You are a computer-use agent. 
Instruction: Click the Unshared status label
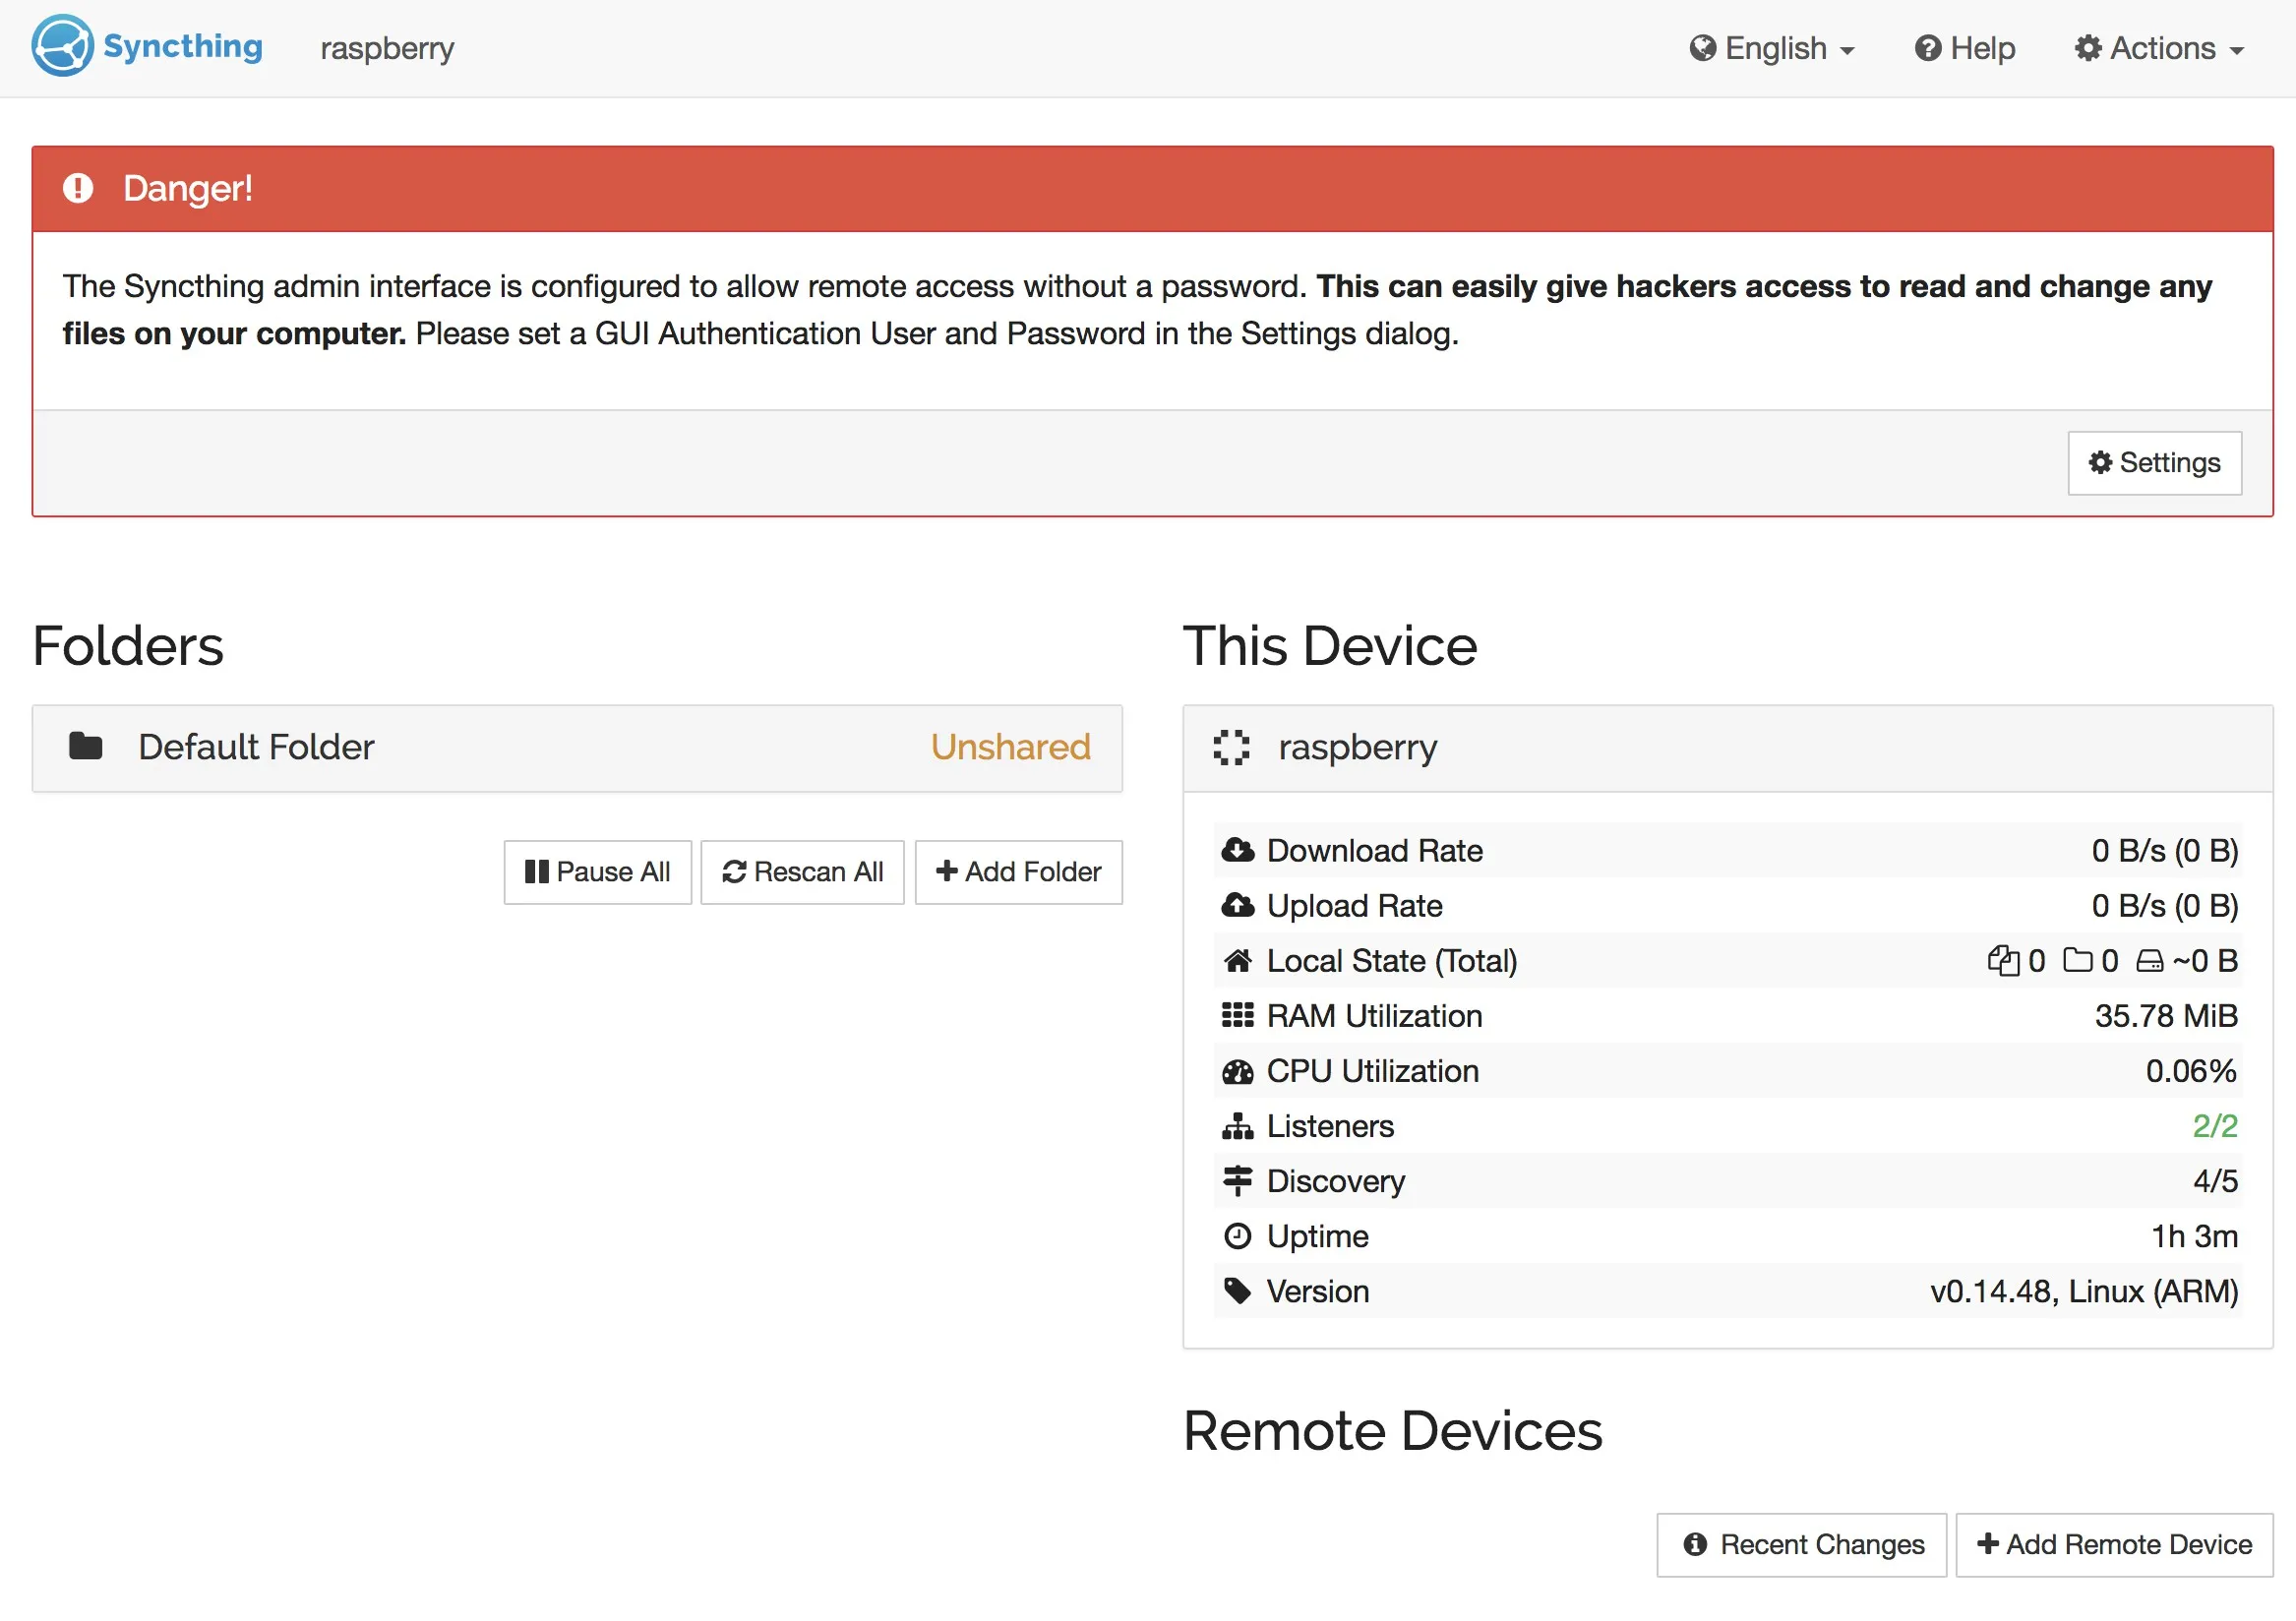(x=1010, y=747)
